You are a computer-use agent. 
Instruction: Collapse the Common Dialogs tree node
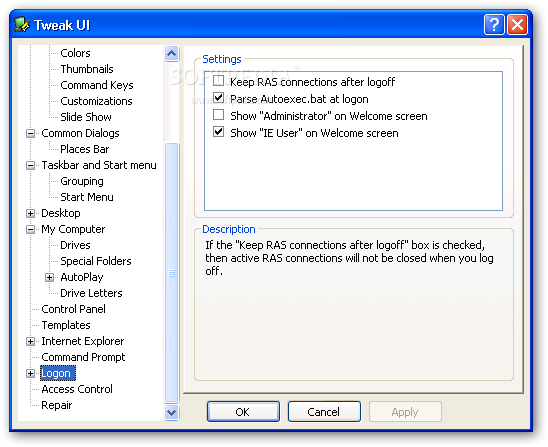(30, 133)
